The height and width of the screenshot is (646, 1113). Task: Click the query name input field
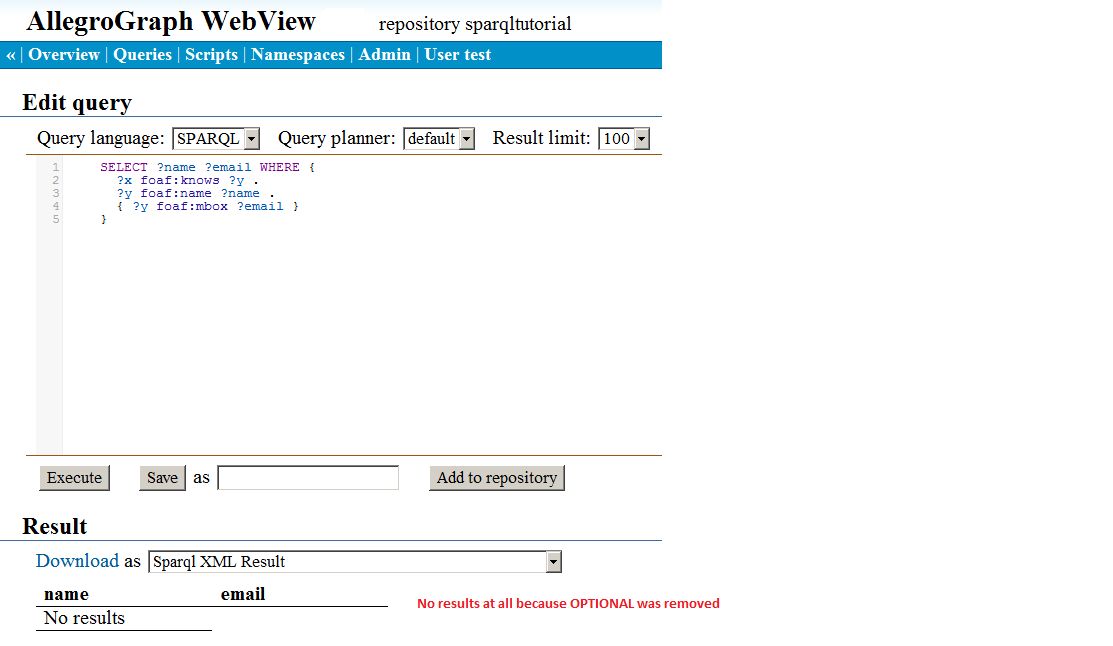pyautogui.click(x=307, y=477)
